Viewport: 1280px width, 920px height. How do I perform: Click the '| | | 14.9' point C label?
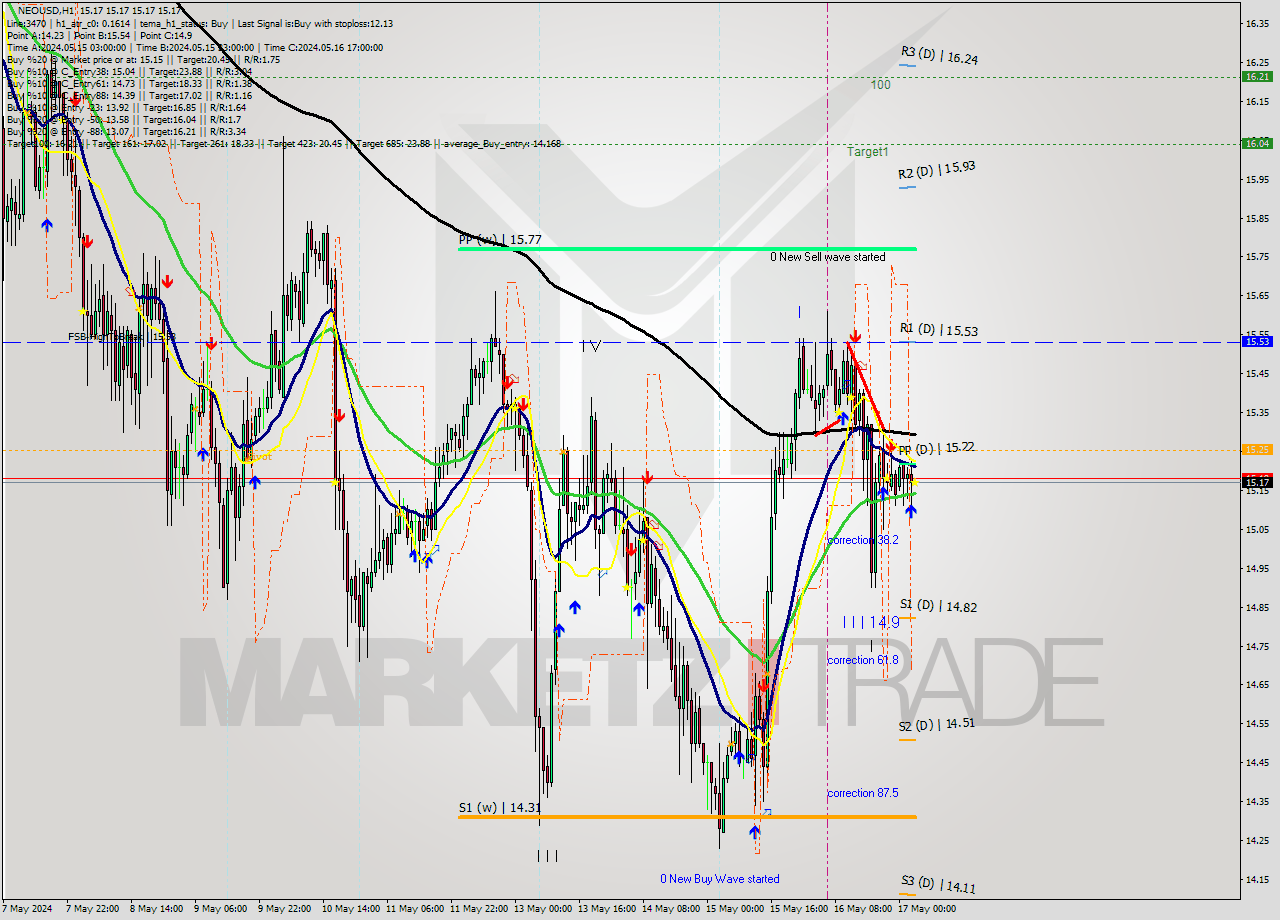(x=871, y=622)
